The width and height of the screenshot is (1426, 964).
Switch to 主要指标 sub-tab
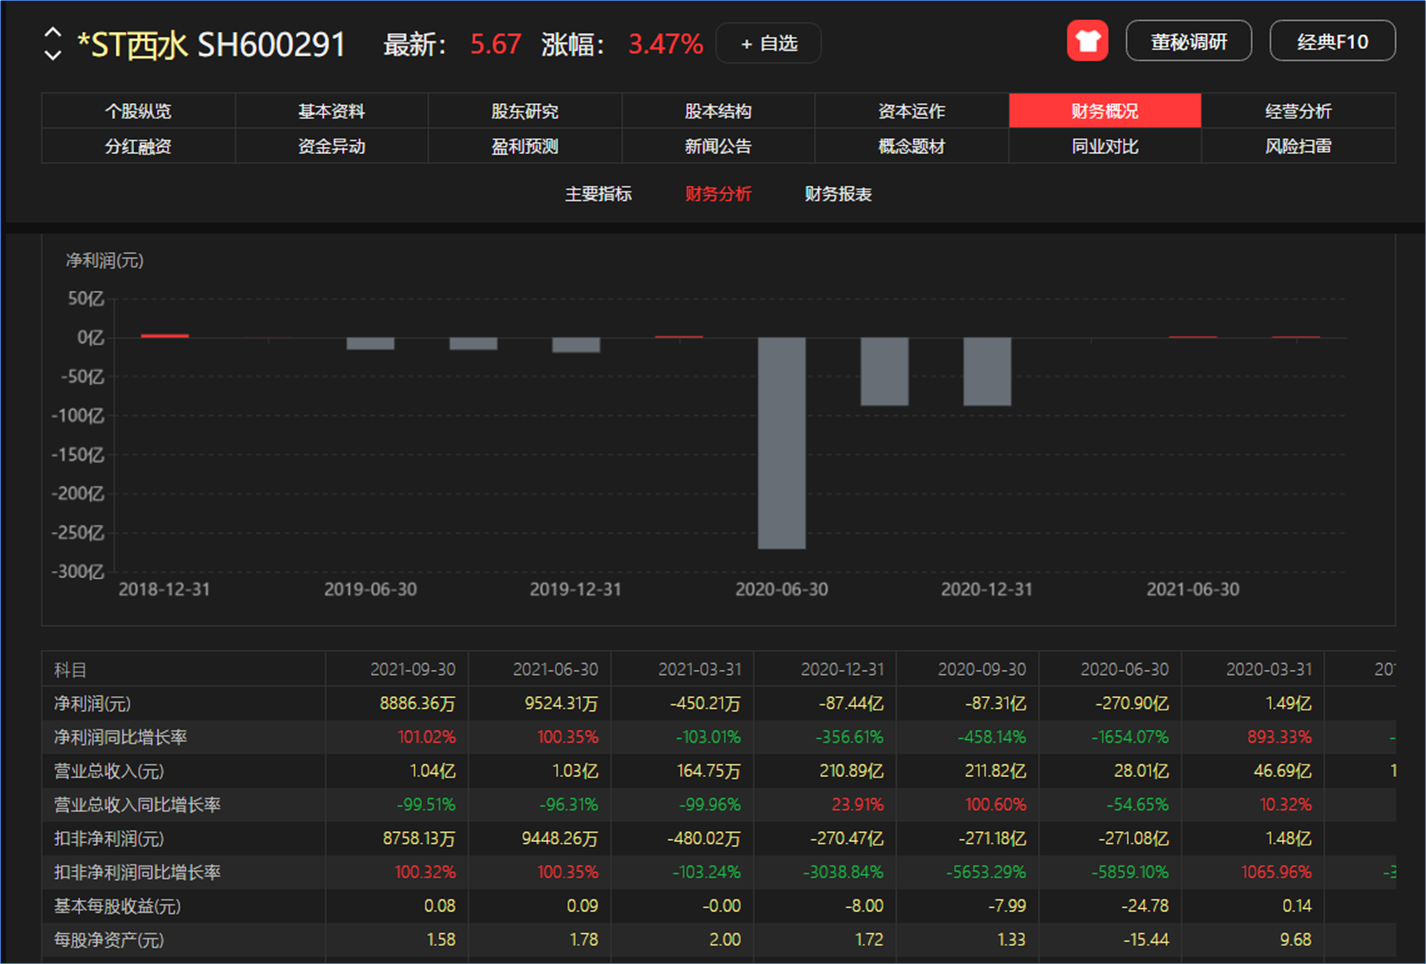[x=598, y=194]
